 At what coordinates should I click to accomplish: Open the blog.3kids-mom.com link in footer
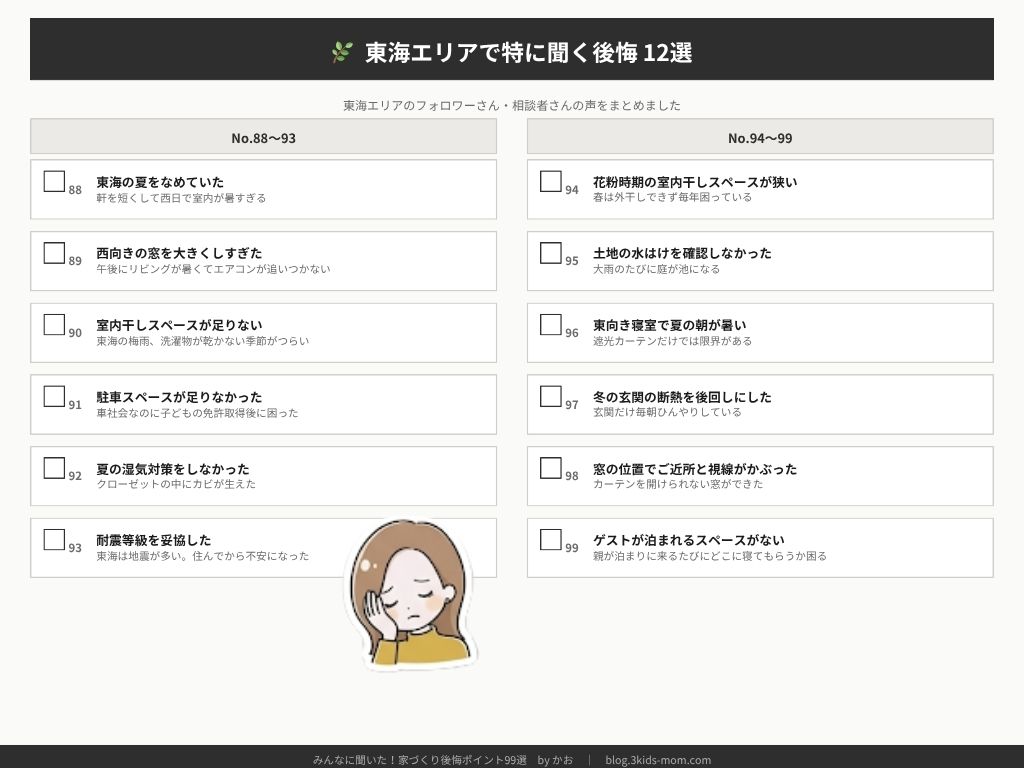click(x=658, y=760)
